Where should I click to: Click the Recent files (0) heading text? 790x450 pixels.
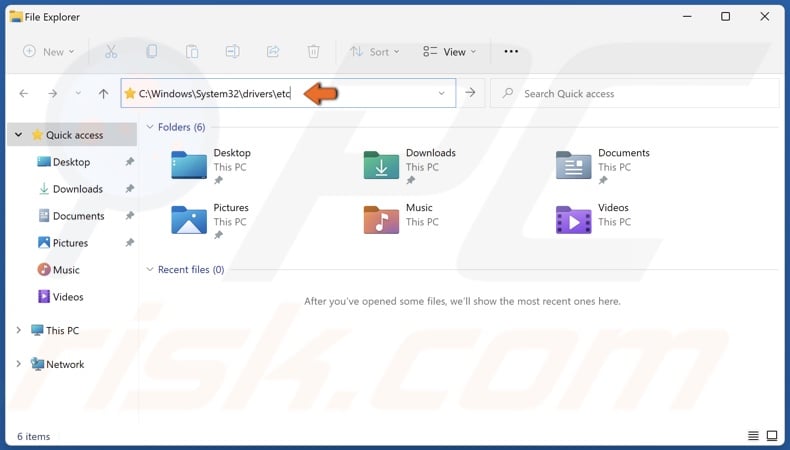click(x=191, y=270)
